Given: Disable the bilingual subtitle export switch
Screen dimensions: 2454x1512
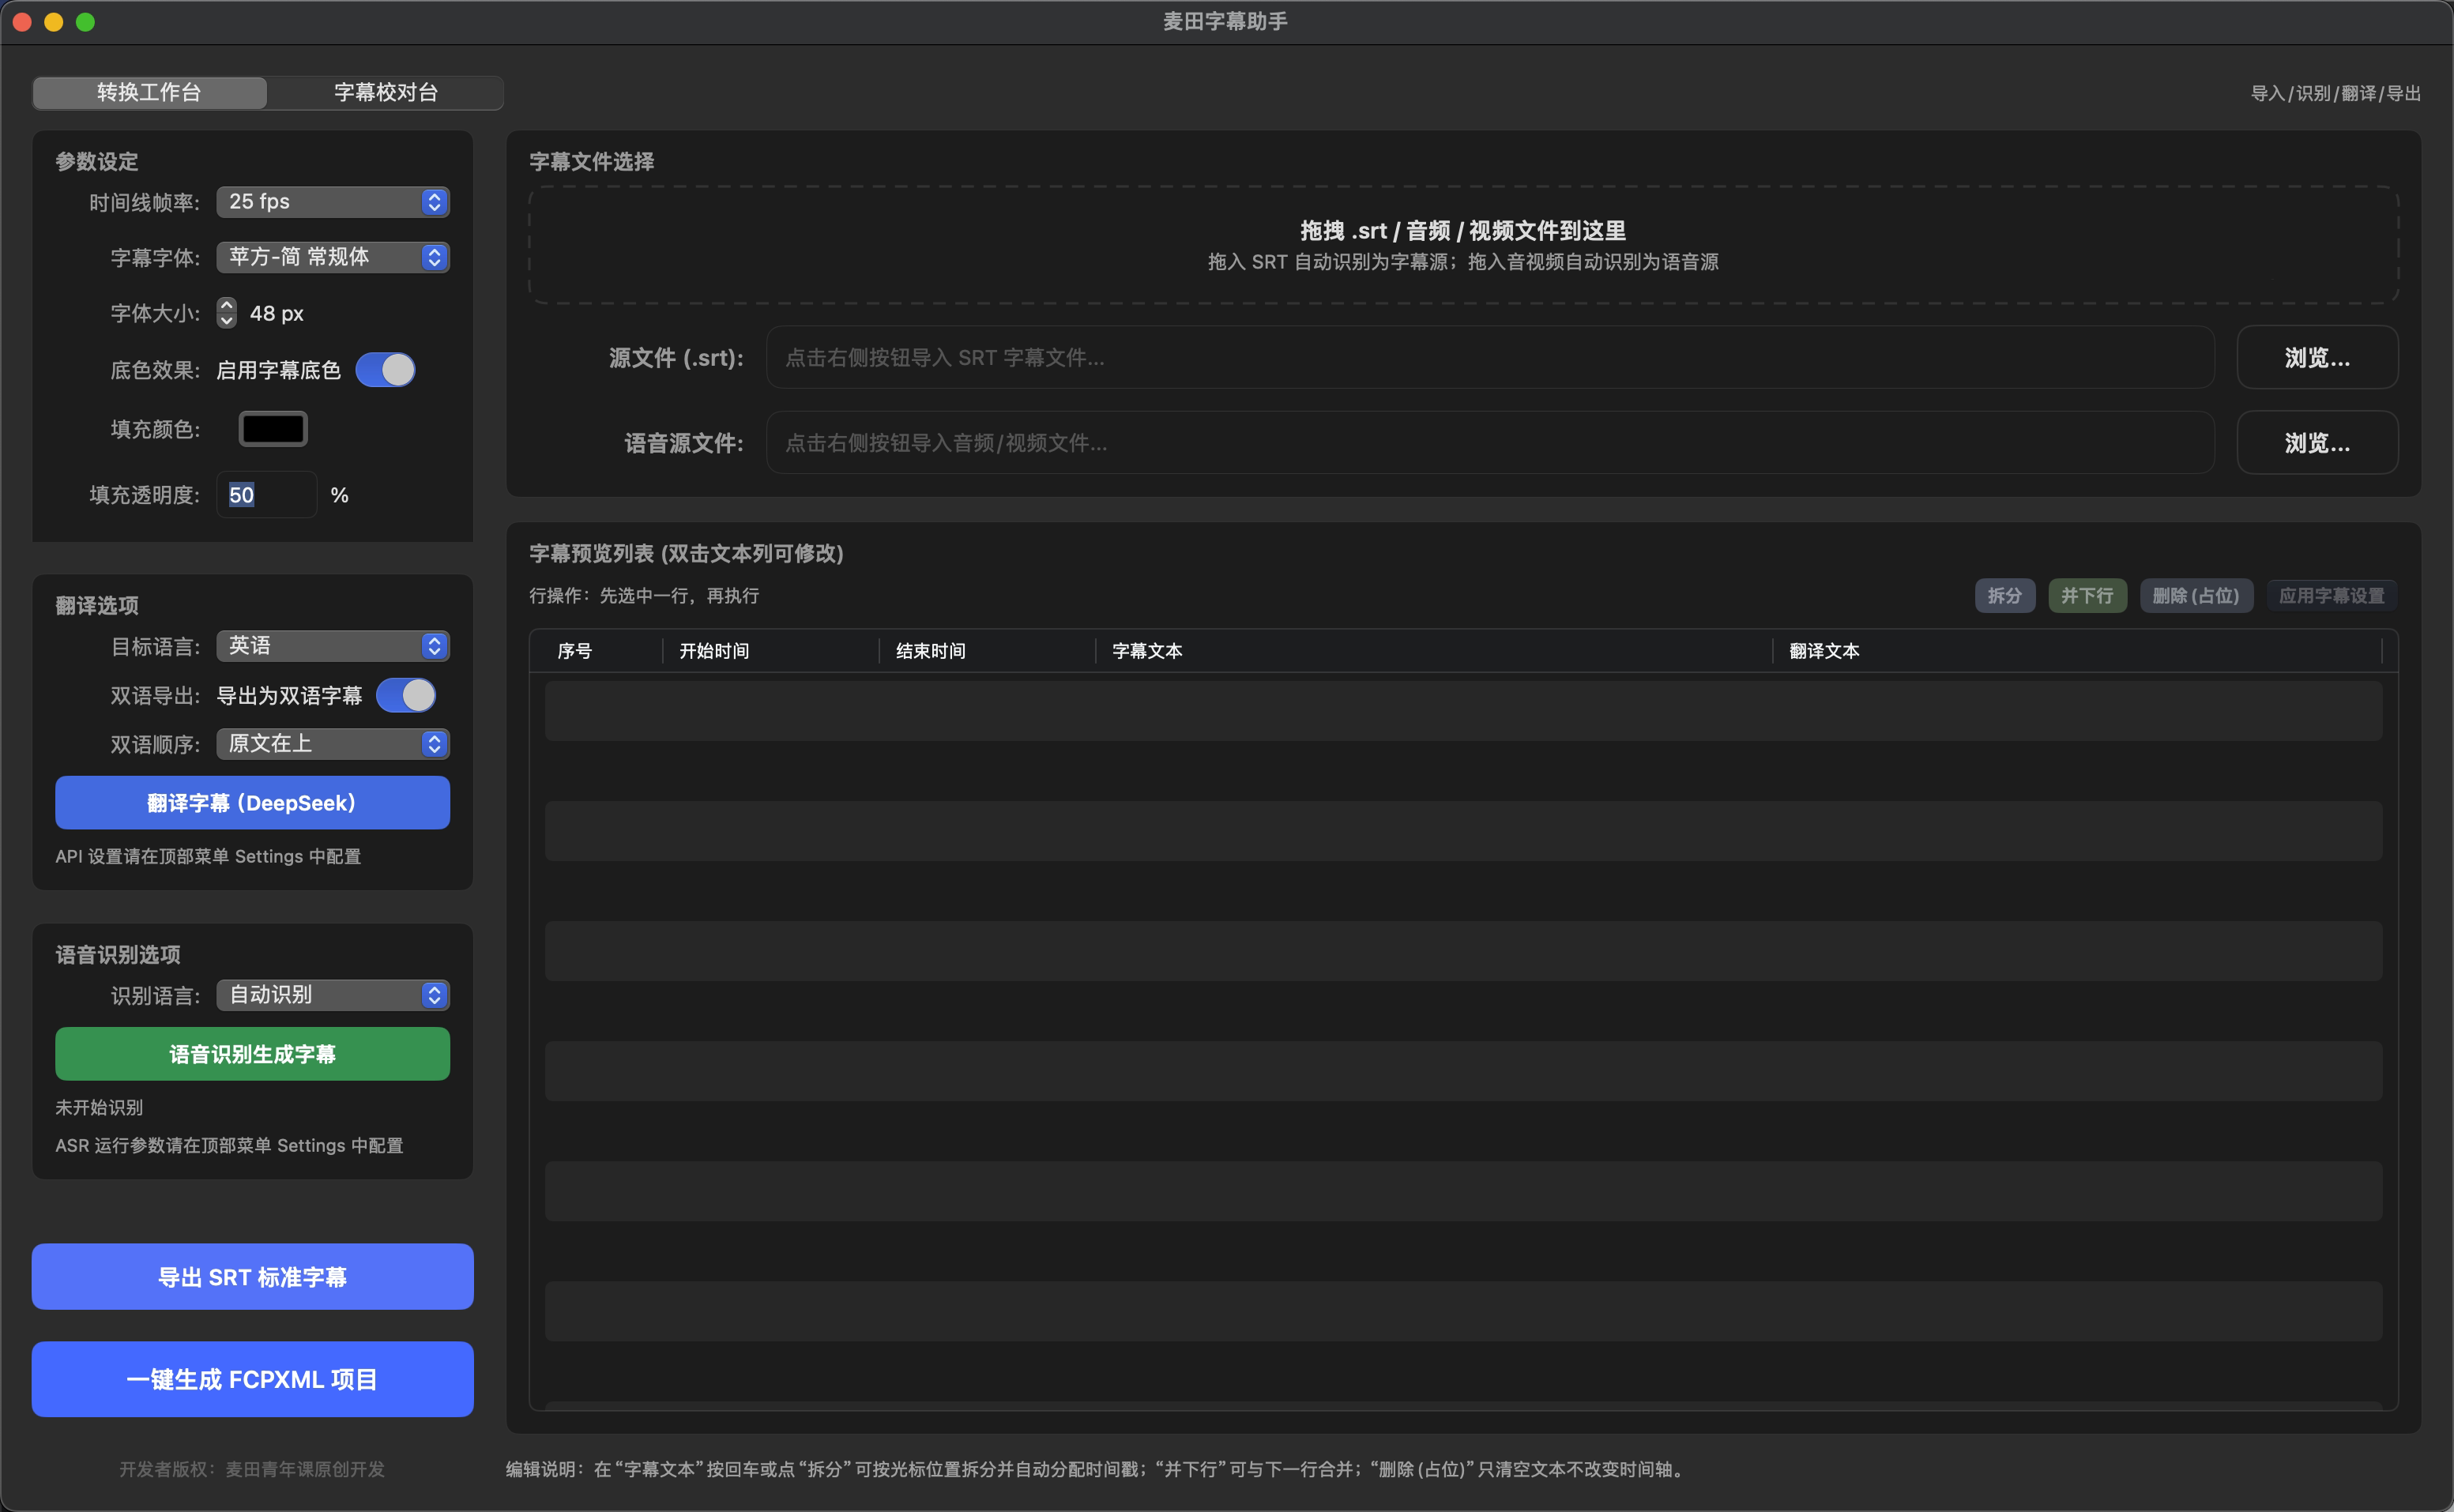Looking at the screenshot, I should pos(406,695).
